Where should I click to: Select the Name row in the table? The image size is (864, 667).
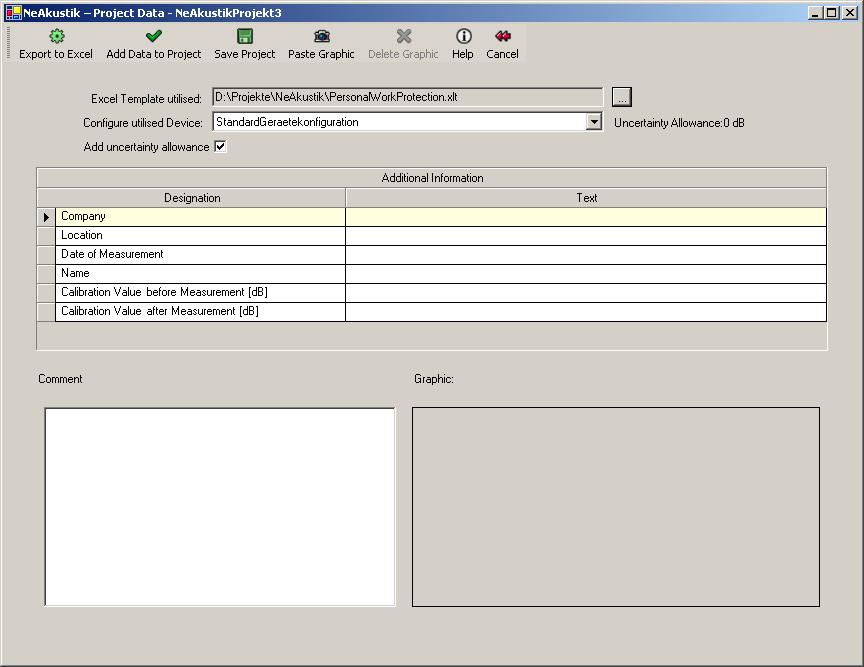click(200, 274)
